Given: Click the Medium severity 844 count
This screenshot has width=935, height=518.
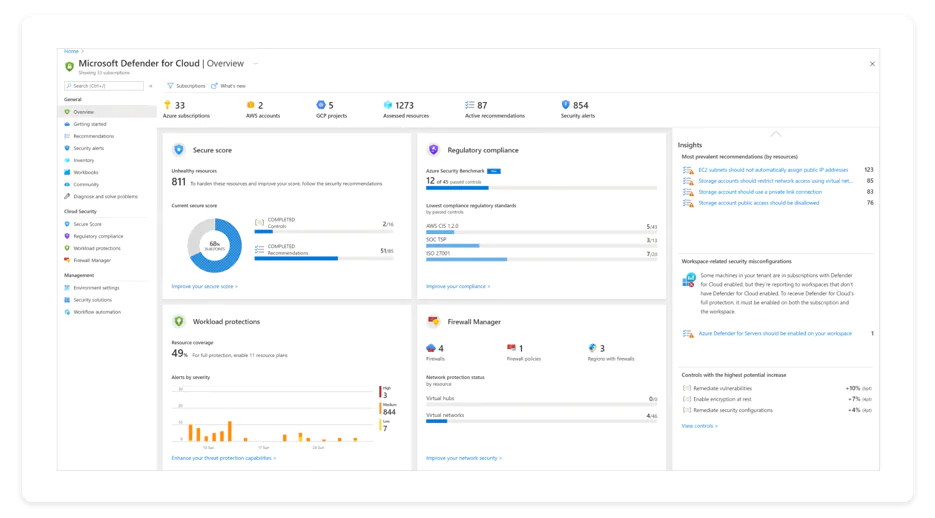Looking at the screenshot, I should [x=389, y=412].
